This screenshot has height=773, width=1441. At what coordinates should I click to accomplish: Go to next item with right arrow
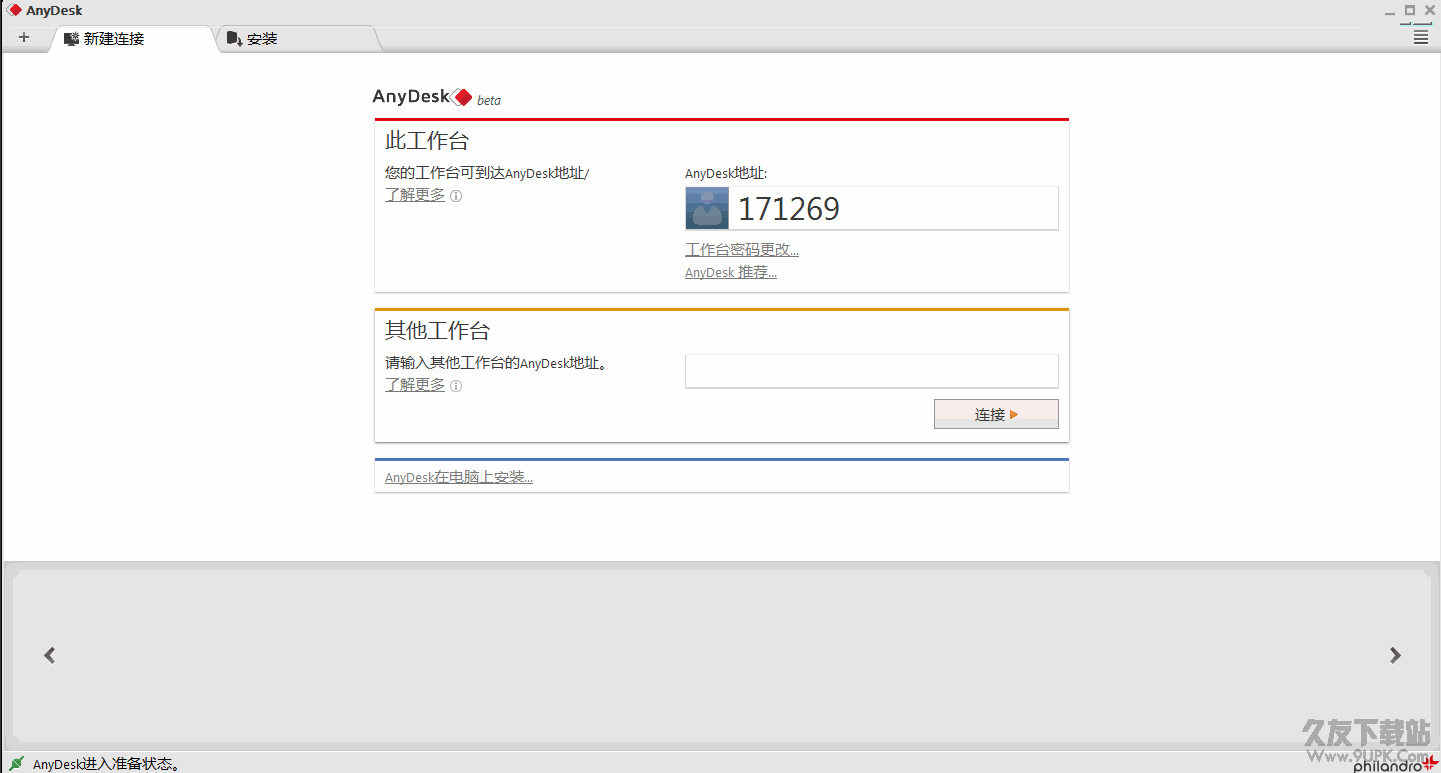(1395, 655)
